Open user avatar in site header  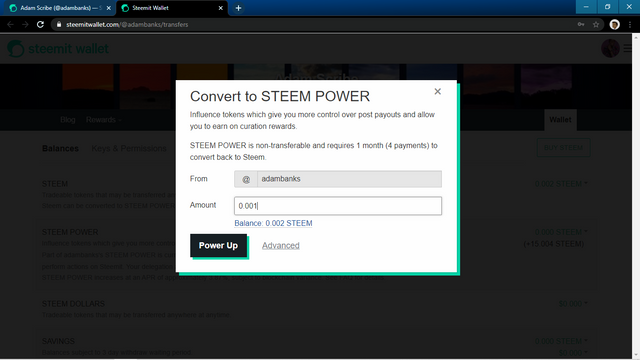(610, 49)
